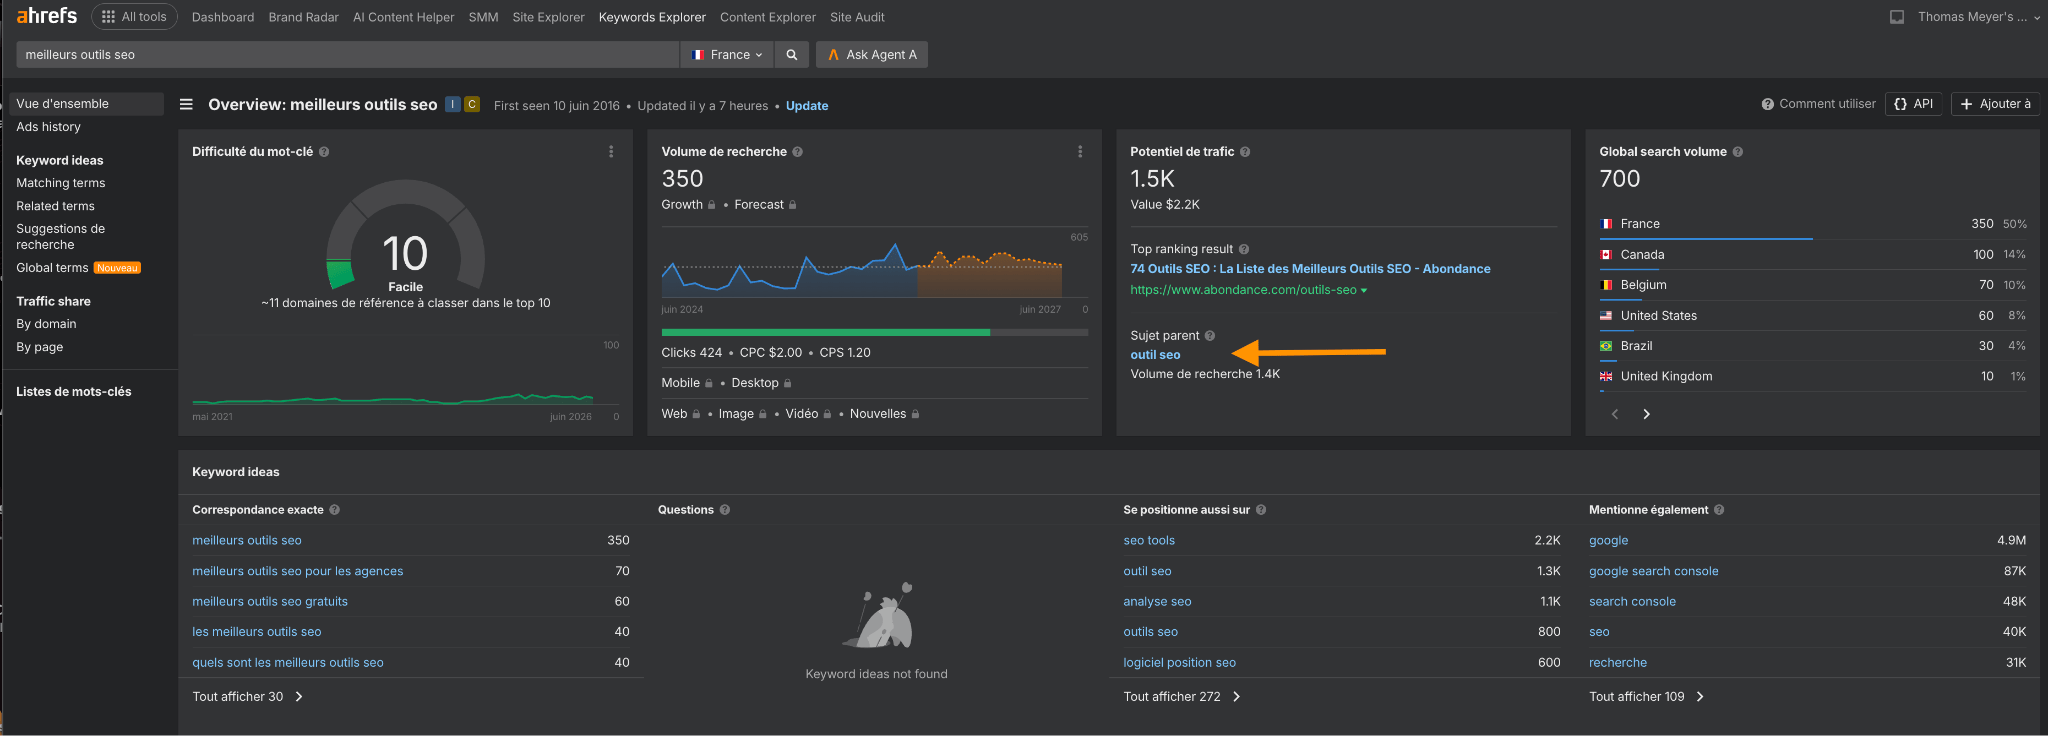
Task: Open the abondance.com URL dropdown arrow
Action: [1364, 291]
